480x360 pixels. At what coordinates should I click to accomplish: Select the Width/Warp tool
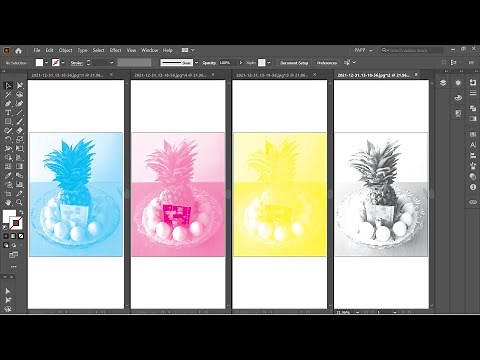8,149
